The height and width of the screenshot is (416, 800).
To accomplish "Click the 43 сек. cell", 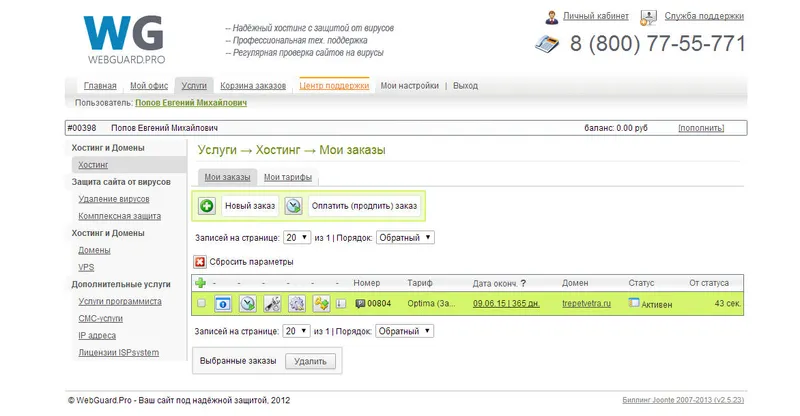I will click(728, 303).
